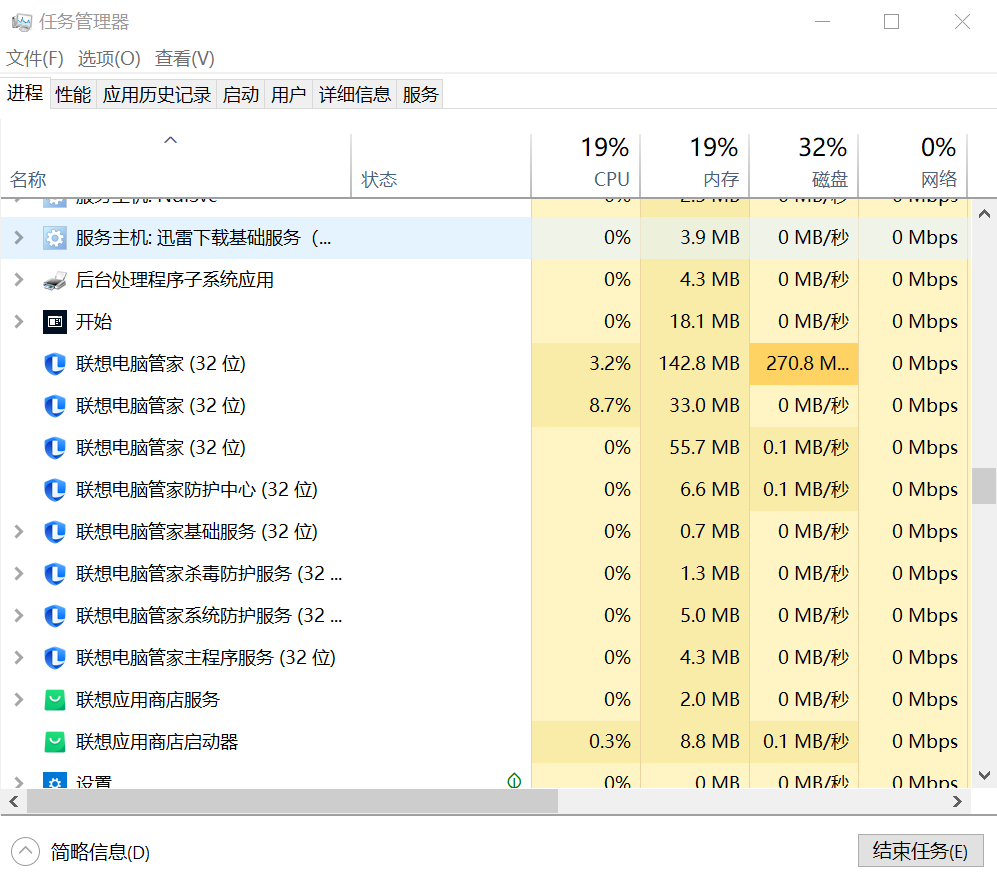Switch to the 服务 tab
Image resolution: width=997 pixels, height=886 pixels.
click(420, 95)
